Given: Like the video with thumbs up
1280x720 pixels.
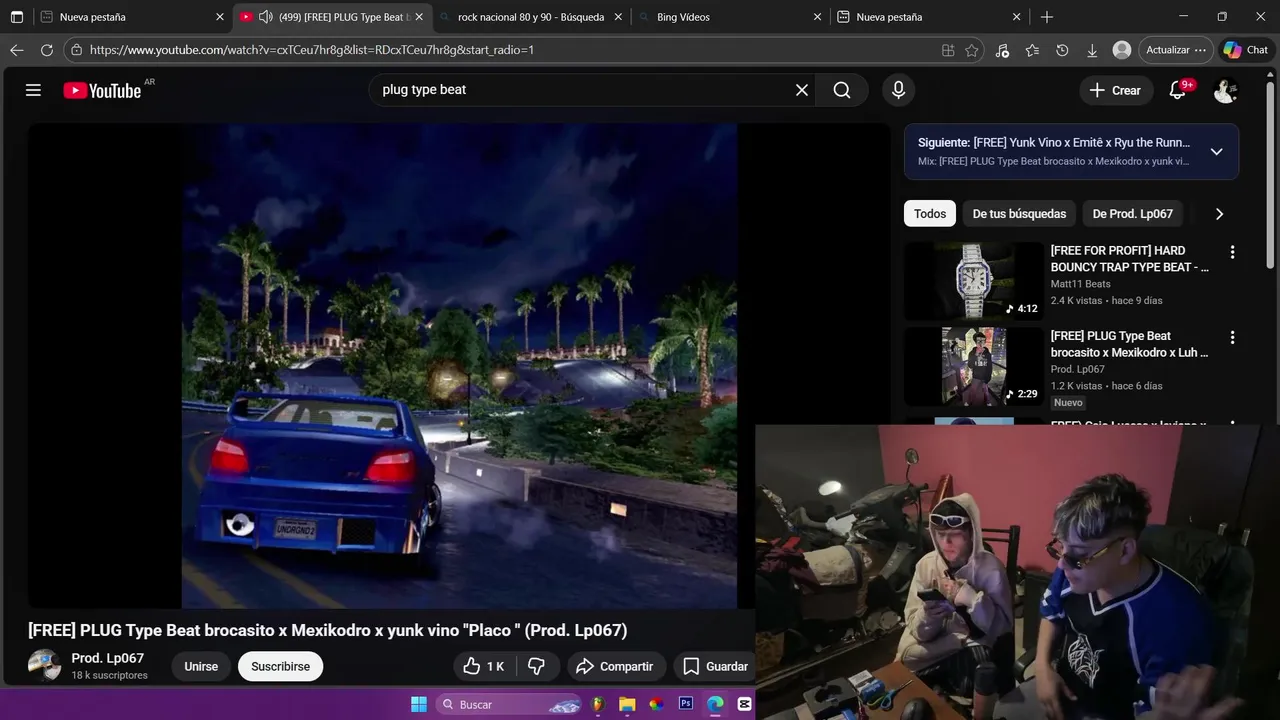Looking at the screenshot, I should (484, 666).
